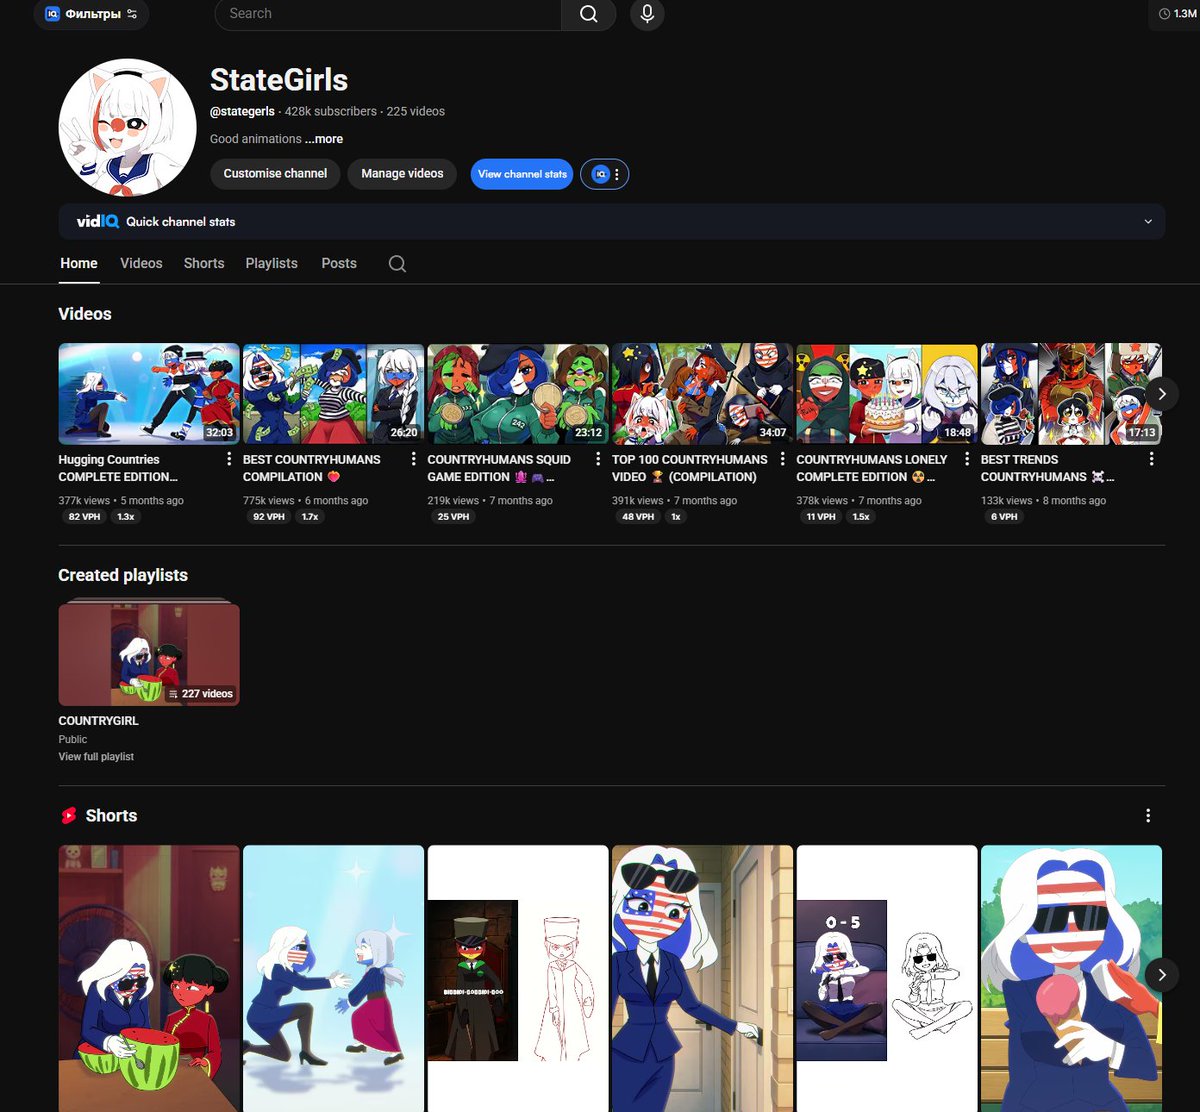Open menu for Squid Game Edition video
The height and width of the screenshot is (1112, 1200).
click(x=598, y=459)
